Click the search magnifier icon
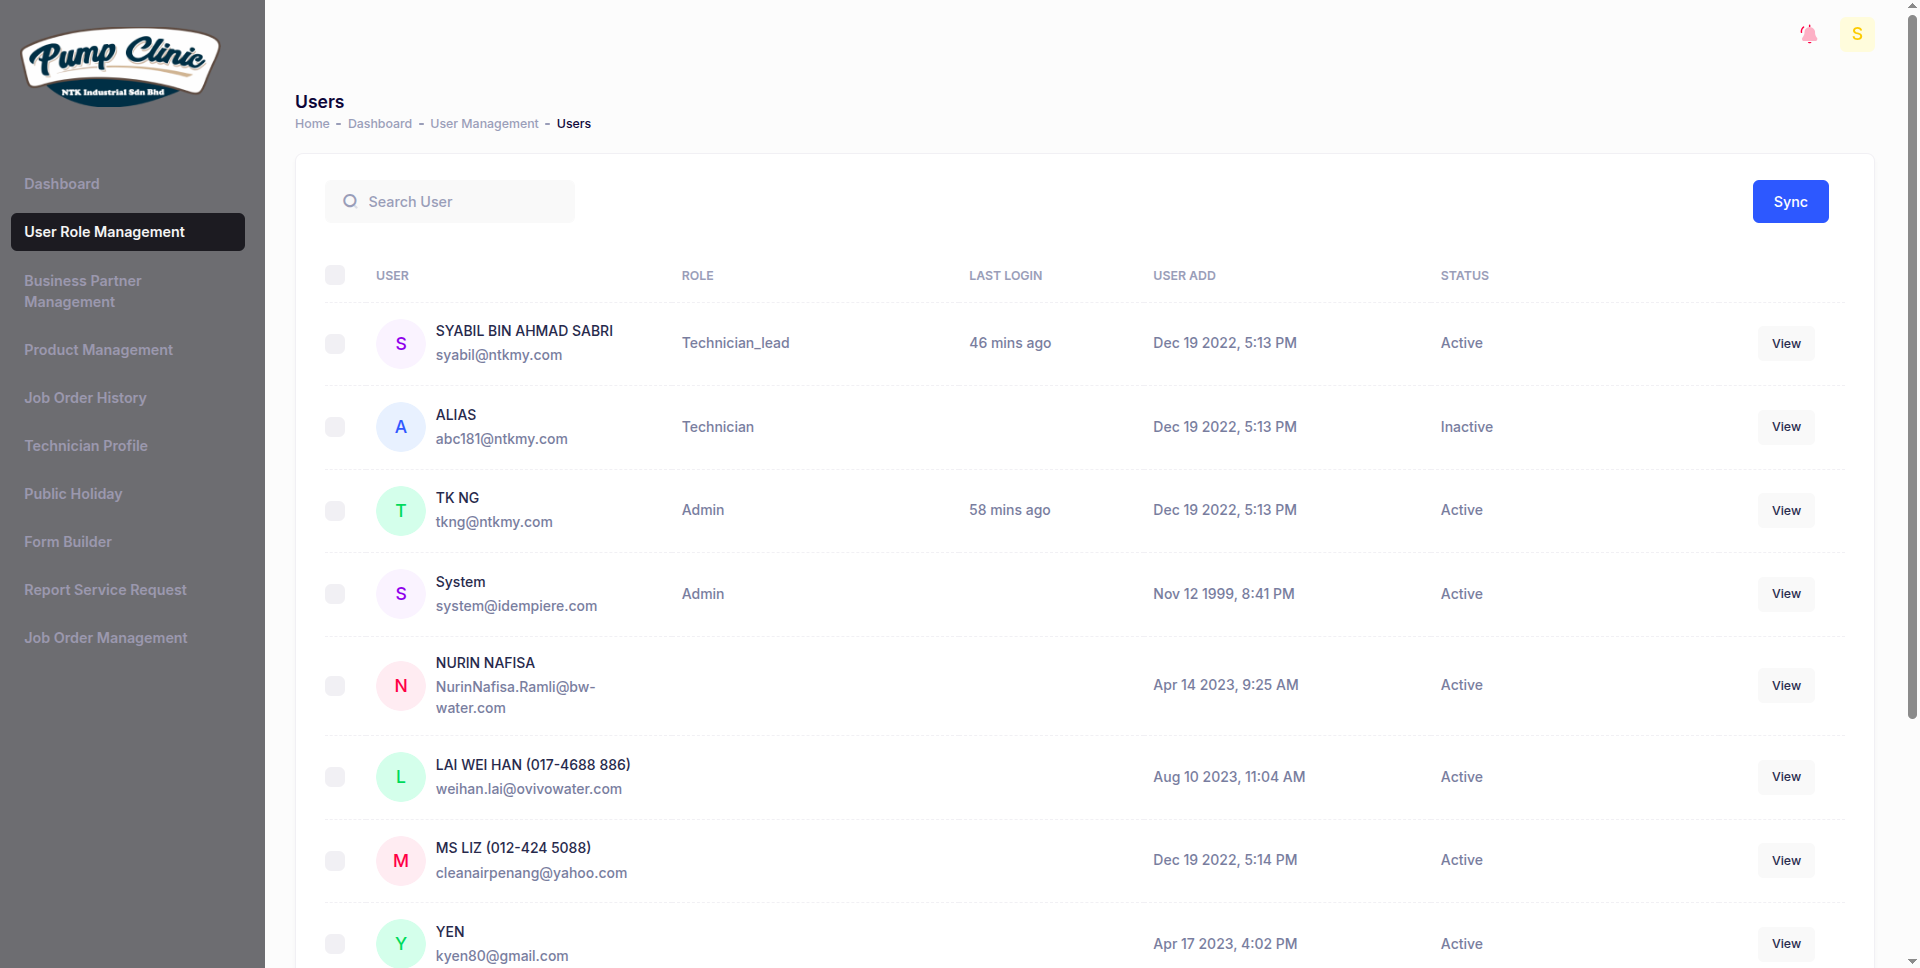The width and height of the screenshot is (1920, 968). pyautogui.click(x=350, y=202)
